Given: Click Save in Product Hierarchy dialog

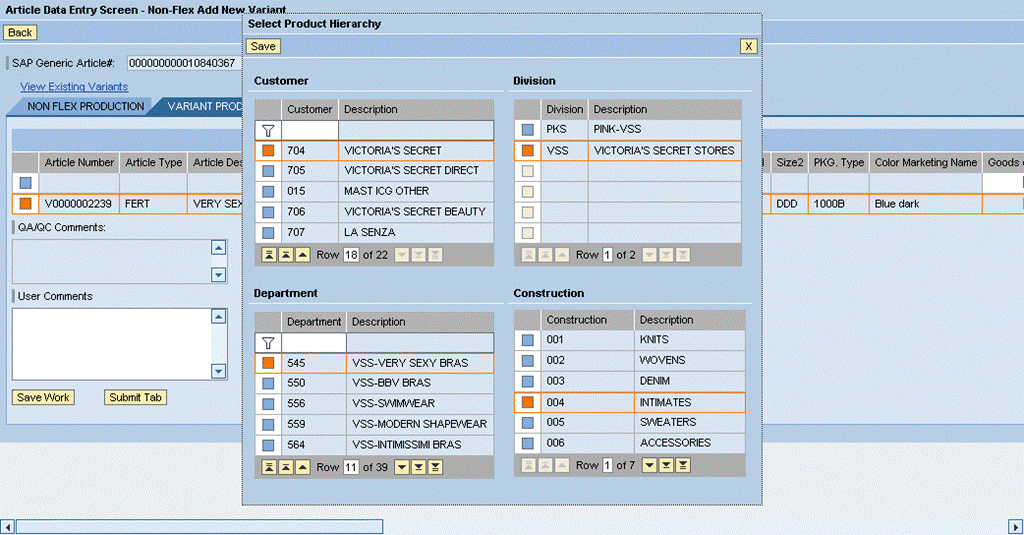Looking at the screenshot, I should click(263, 46).
